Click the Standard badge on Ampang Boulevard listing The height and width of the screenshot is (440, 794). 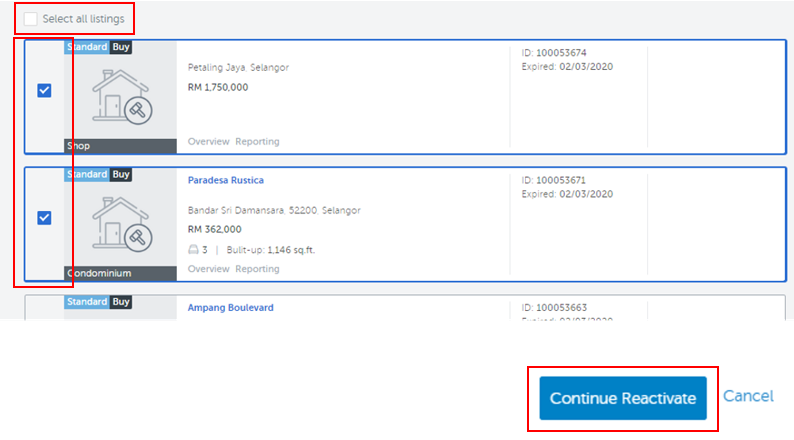pyautogui.click(x=87, y=302)
